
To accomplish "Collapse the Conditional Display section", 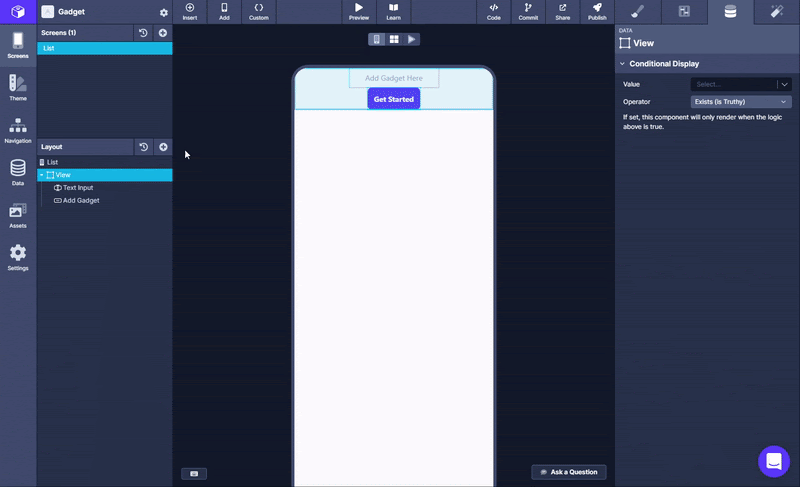I will 621,64.
